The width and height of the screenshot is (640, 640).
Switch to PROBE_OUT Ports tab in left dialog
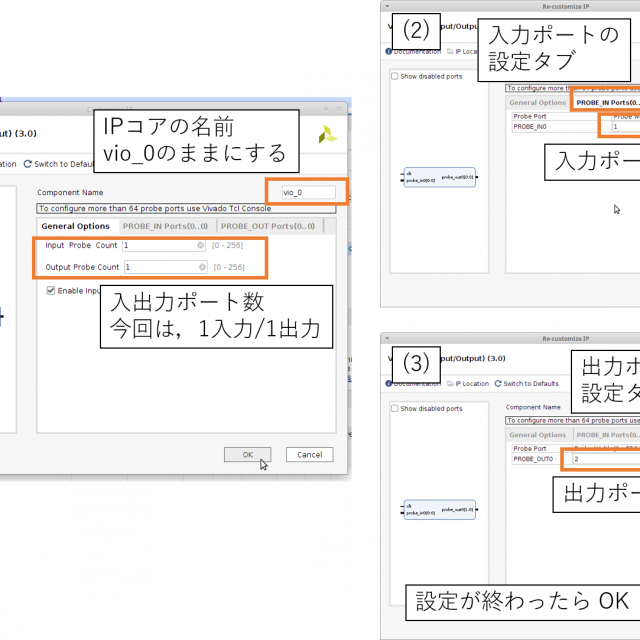coord(267,226)
